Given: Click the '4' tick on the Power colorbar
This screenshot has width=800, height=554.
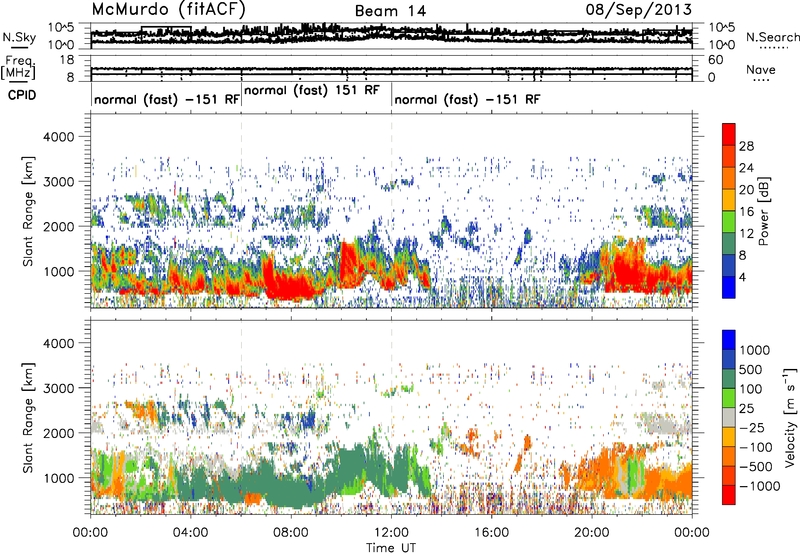Looking at the screenshot, I should 743,277.
